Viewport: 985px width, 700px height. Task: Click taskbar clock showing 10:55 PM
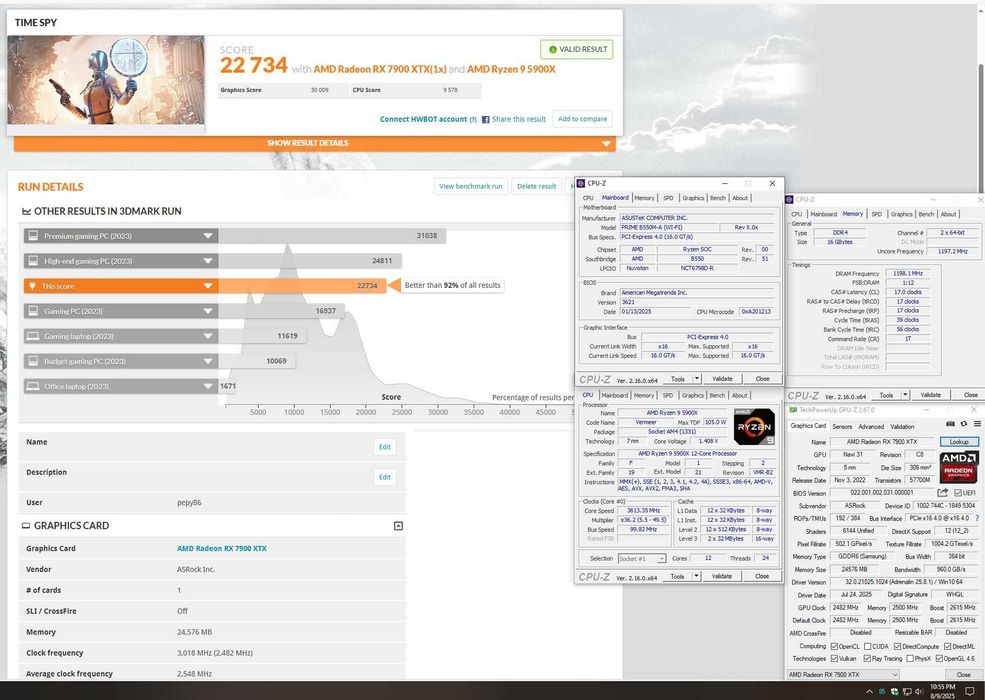coord(942,691)
